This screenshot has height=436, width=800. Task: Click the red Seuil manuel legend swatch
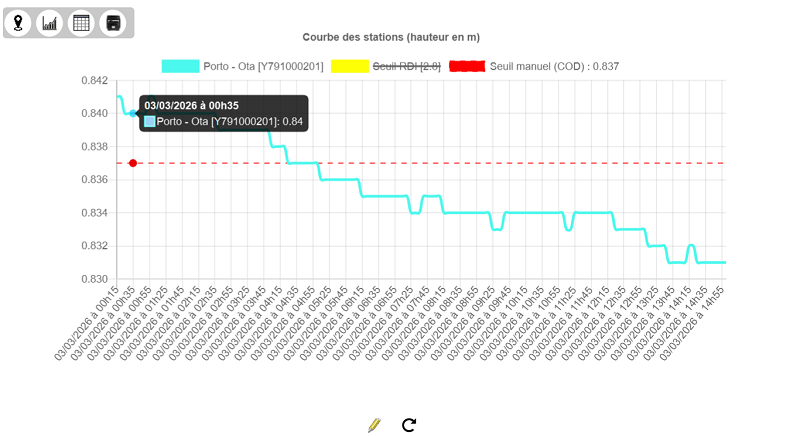pyautogui.click(x=468, y=66)
